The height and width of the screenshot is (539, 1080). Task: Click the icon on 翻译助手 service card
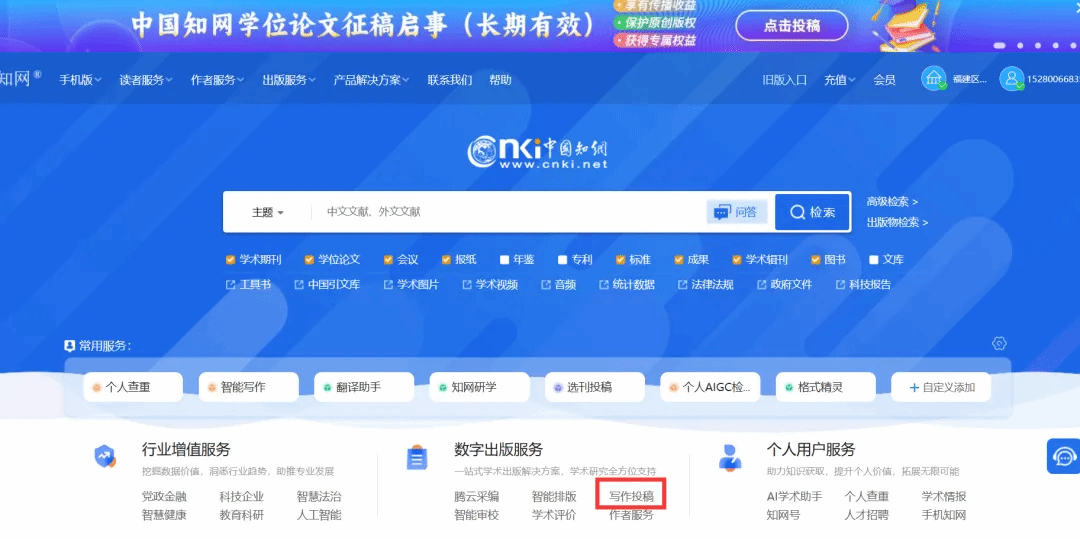[327, 388]
